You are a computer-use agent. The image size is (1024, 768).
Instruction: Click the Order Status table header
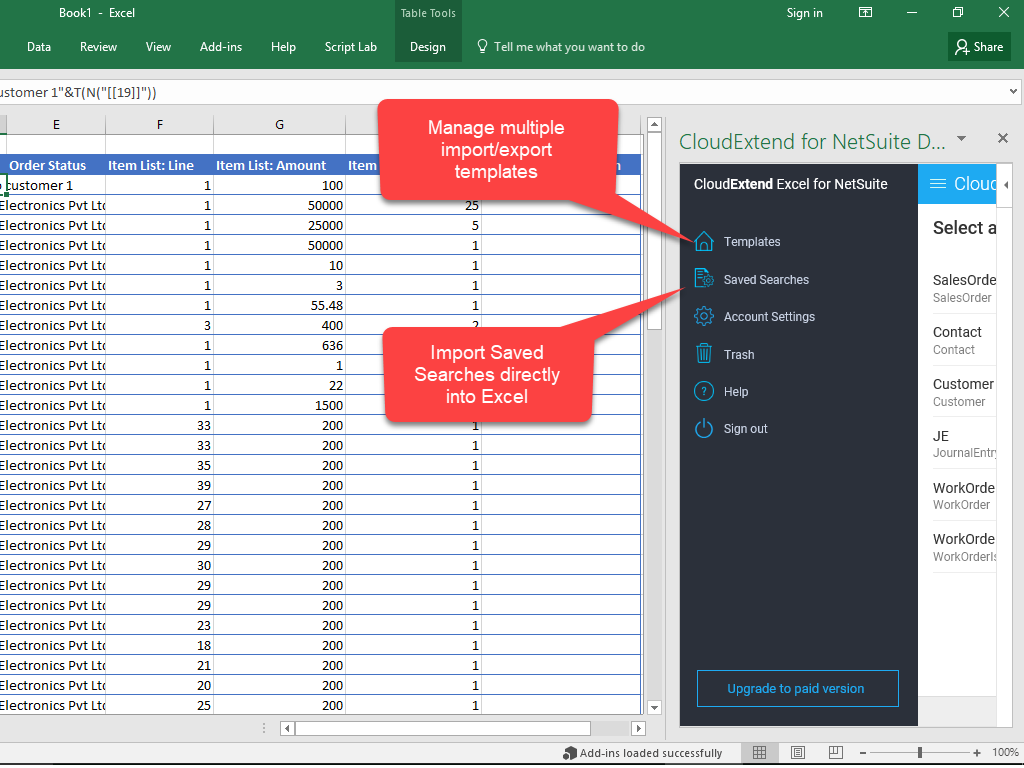(48, 165)
